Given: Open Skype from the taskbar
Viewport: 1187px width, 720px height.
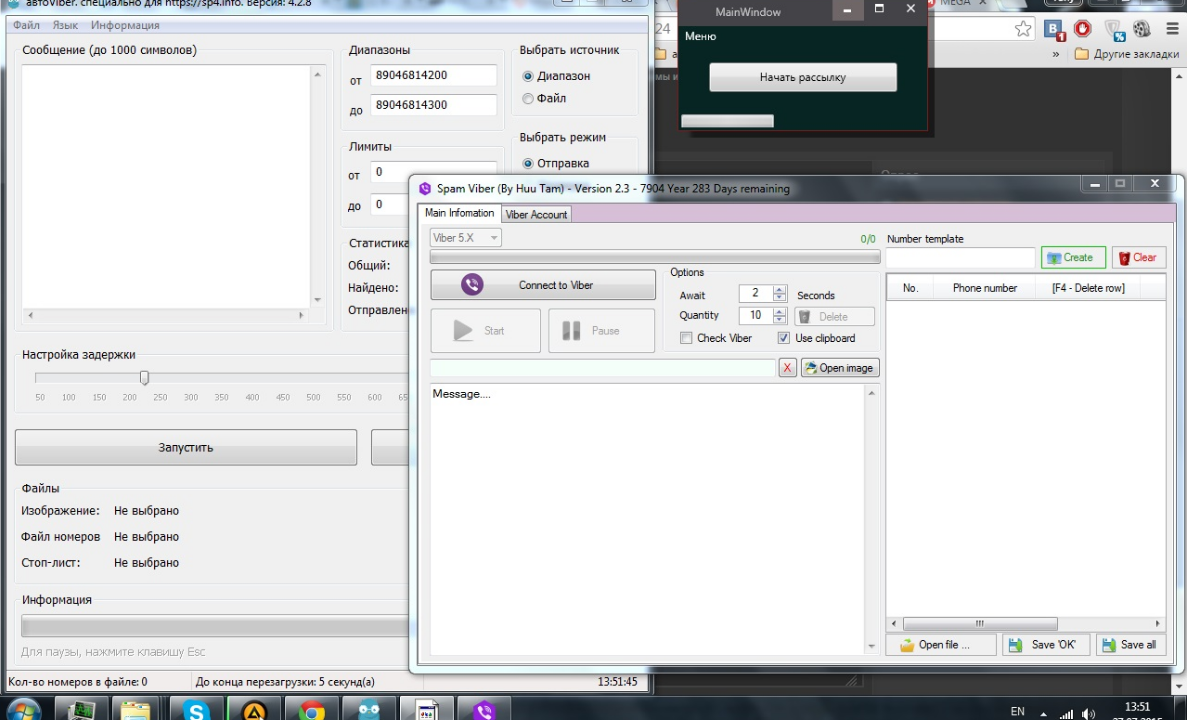Looking at the screenshot, I should 198,709.
